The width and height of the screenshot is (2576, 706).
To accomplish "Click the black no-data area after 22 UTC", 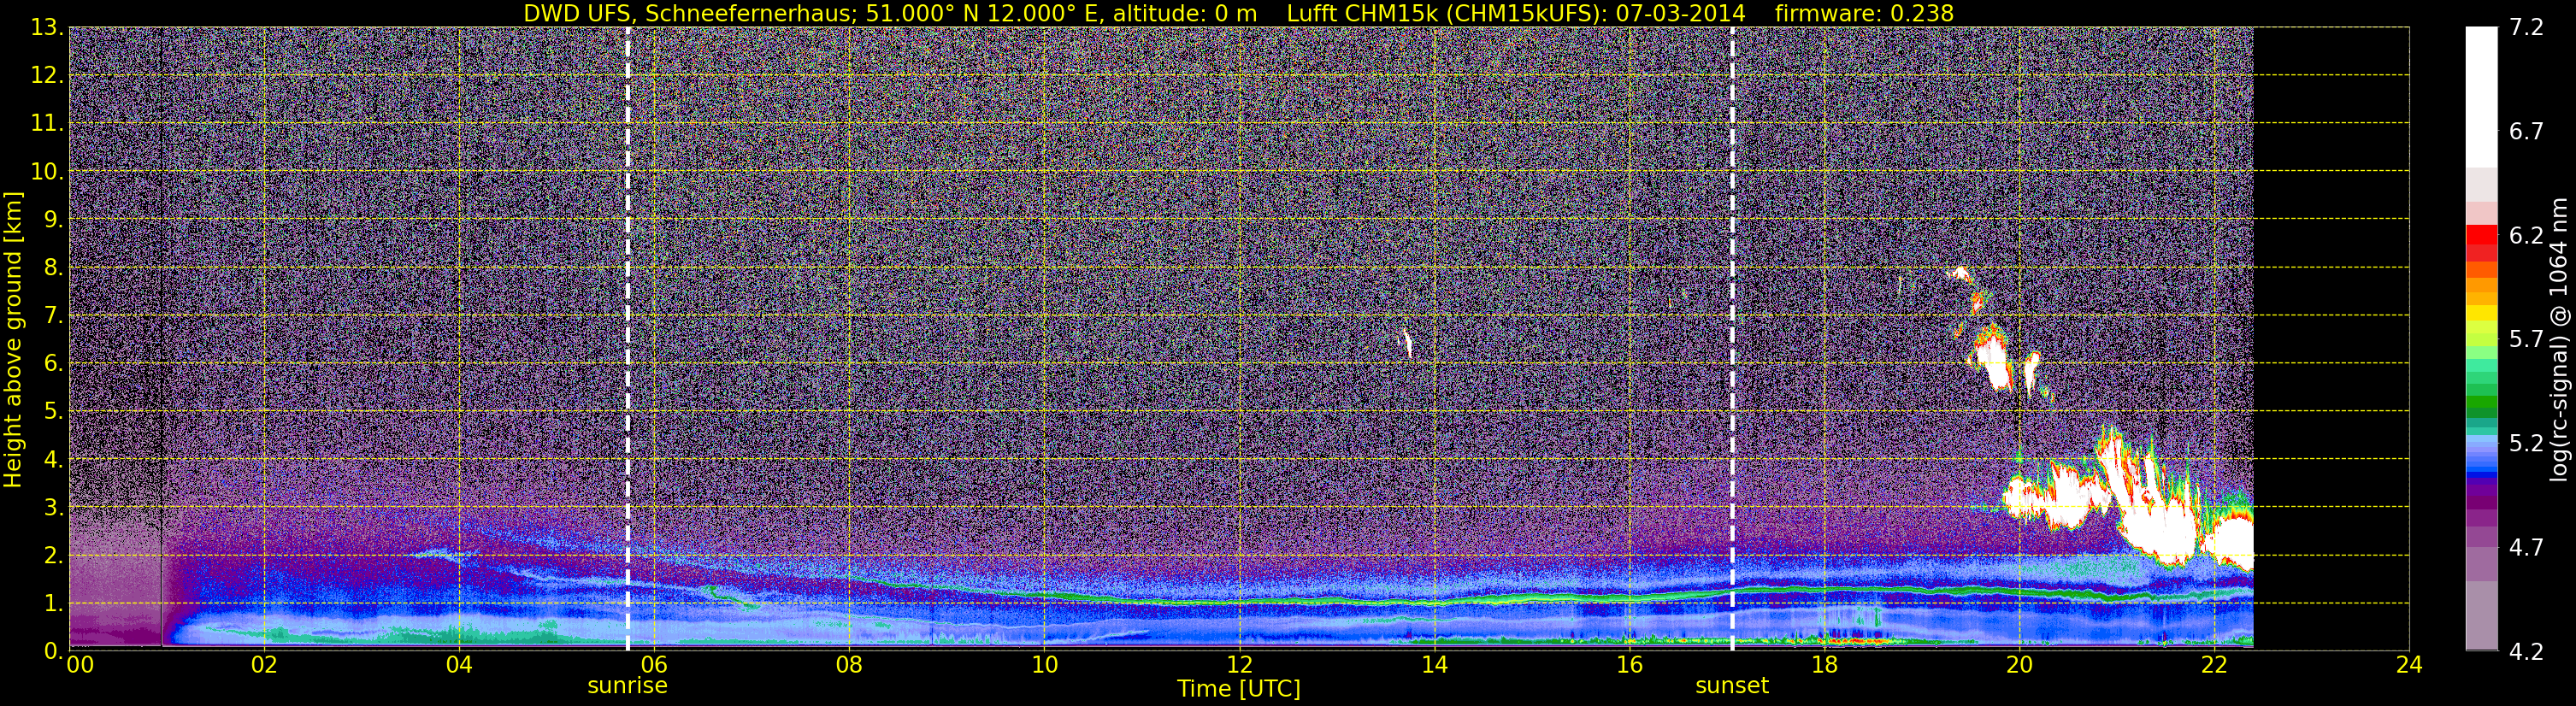I will click(2331, 339).
